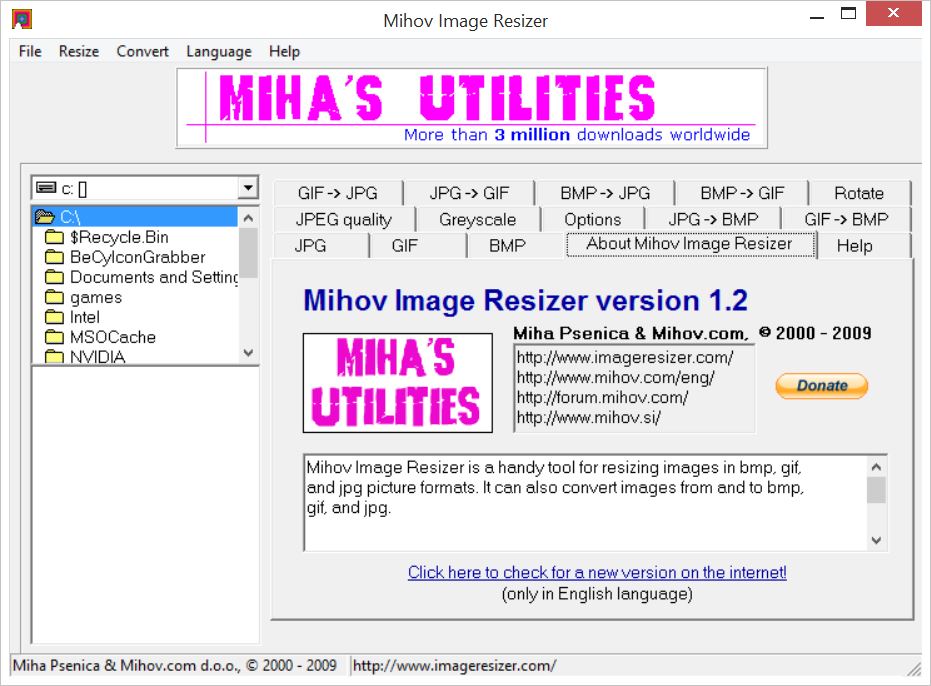Click the $Recycle.Bin folder icon
Screen dimensions: 931x686
pos(55,237)
